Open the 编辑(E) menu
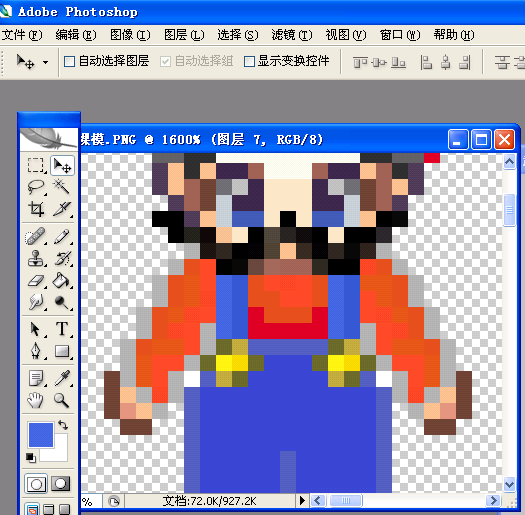This screenshot has height=515, width=525. [x=76, y=35]
